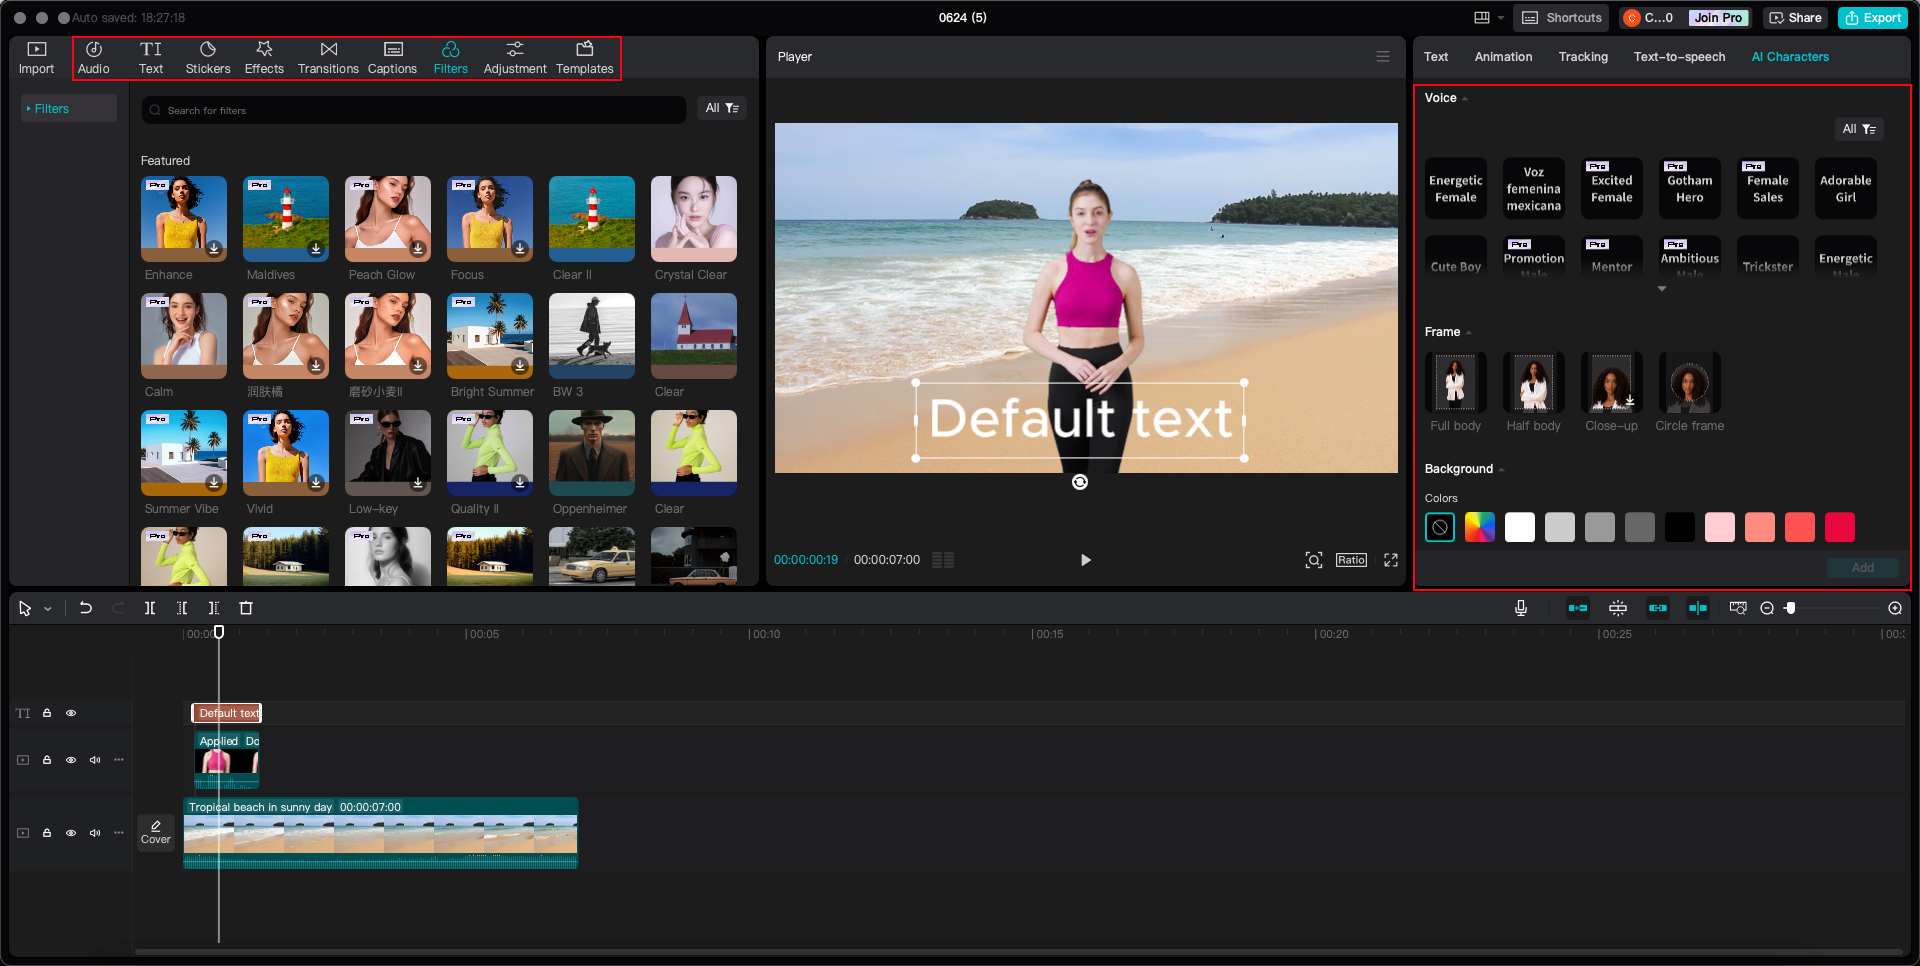Open the layout switcher icon in title bar
This screenshot has width=1920, height=966.
[x=1482, y=18]
